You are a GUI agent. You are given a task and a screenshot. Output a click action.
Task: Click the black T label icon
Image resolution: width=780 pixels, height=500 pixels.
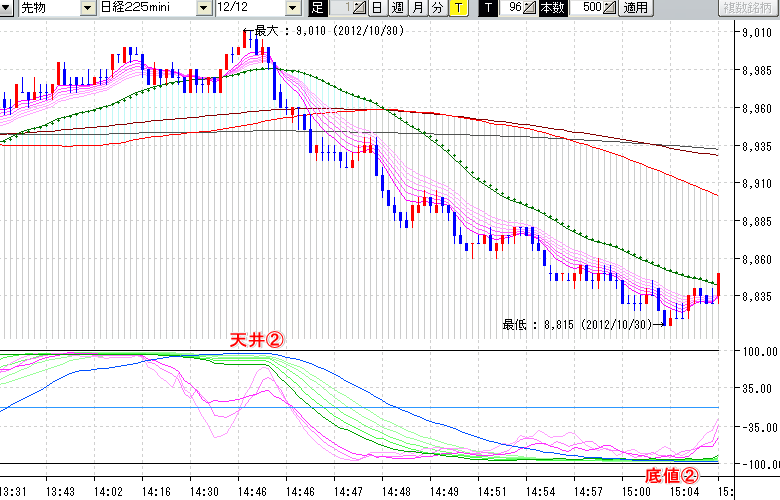point(487,8)
